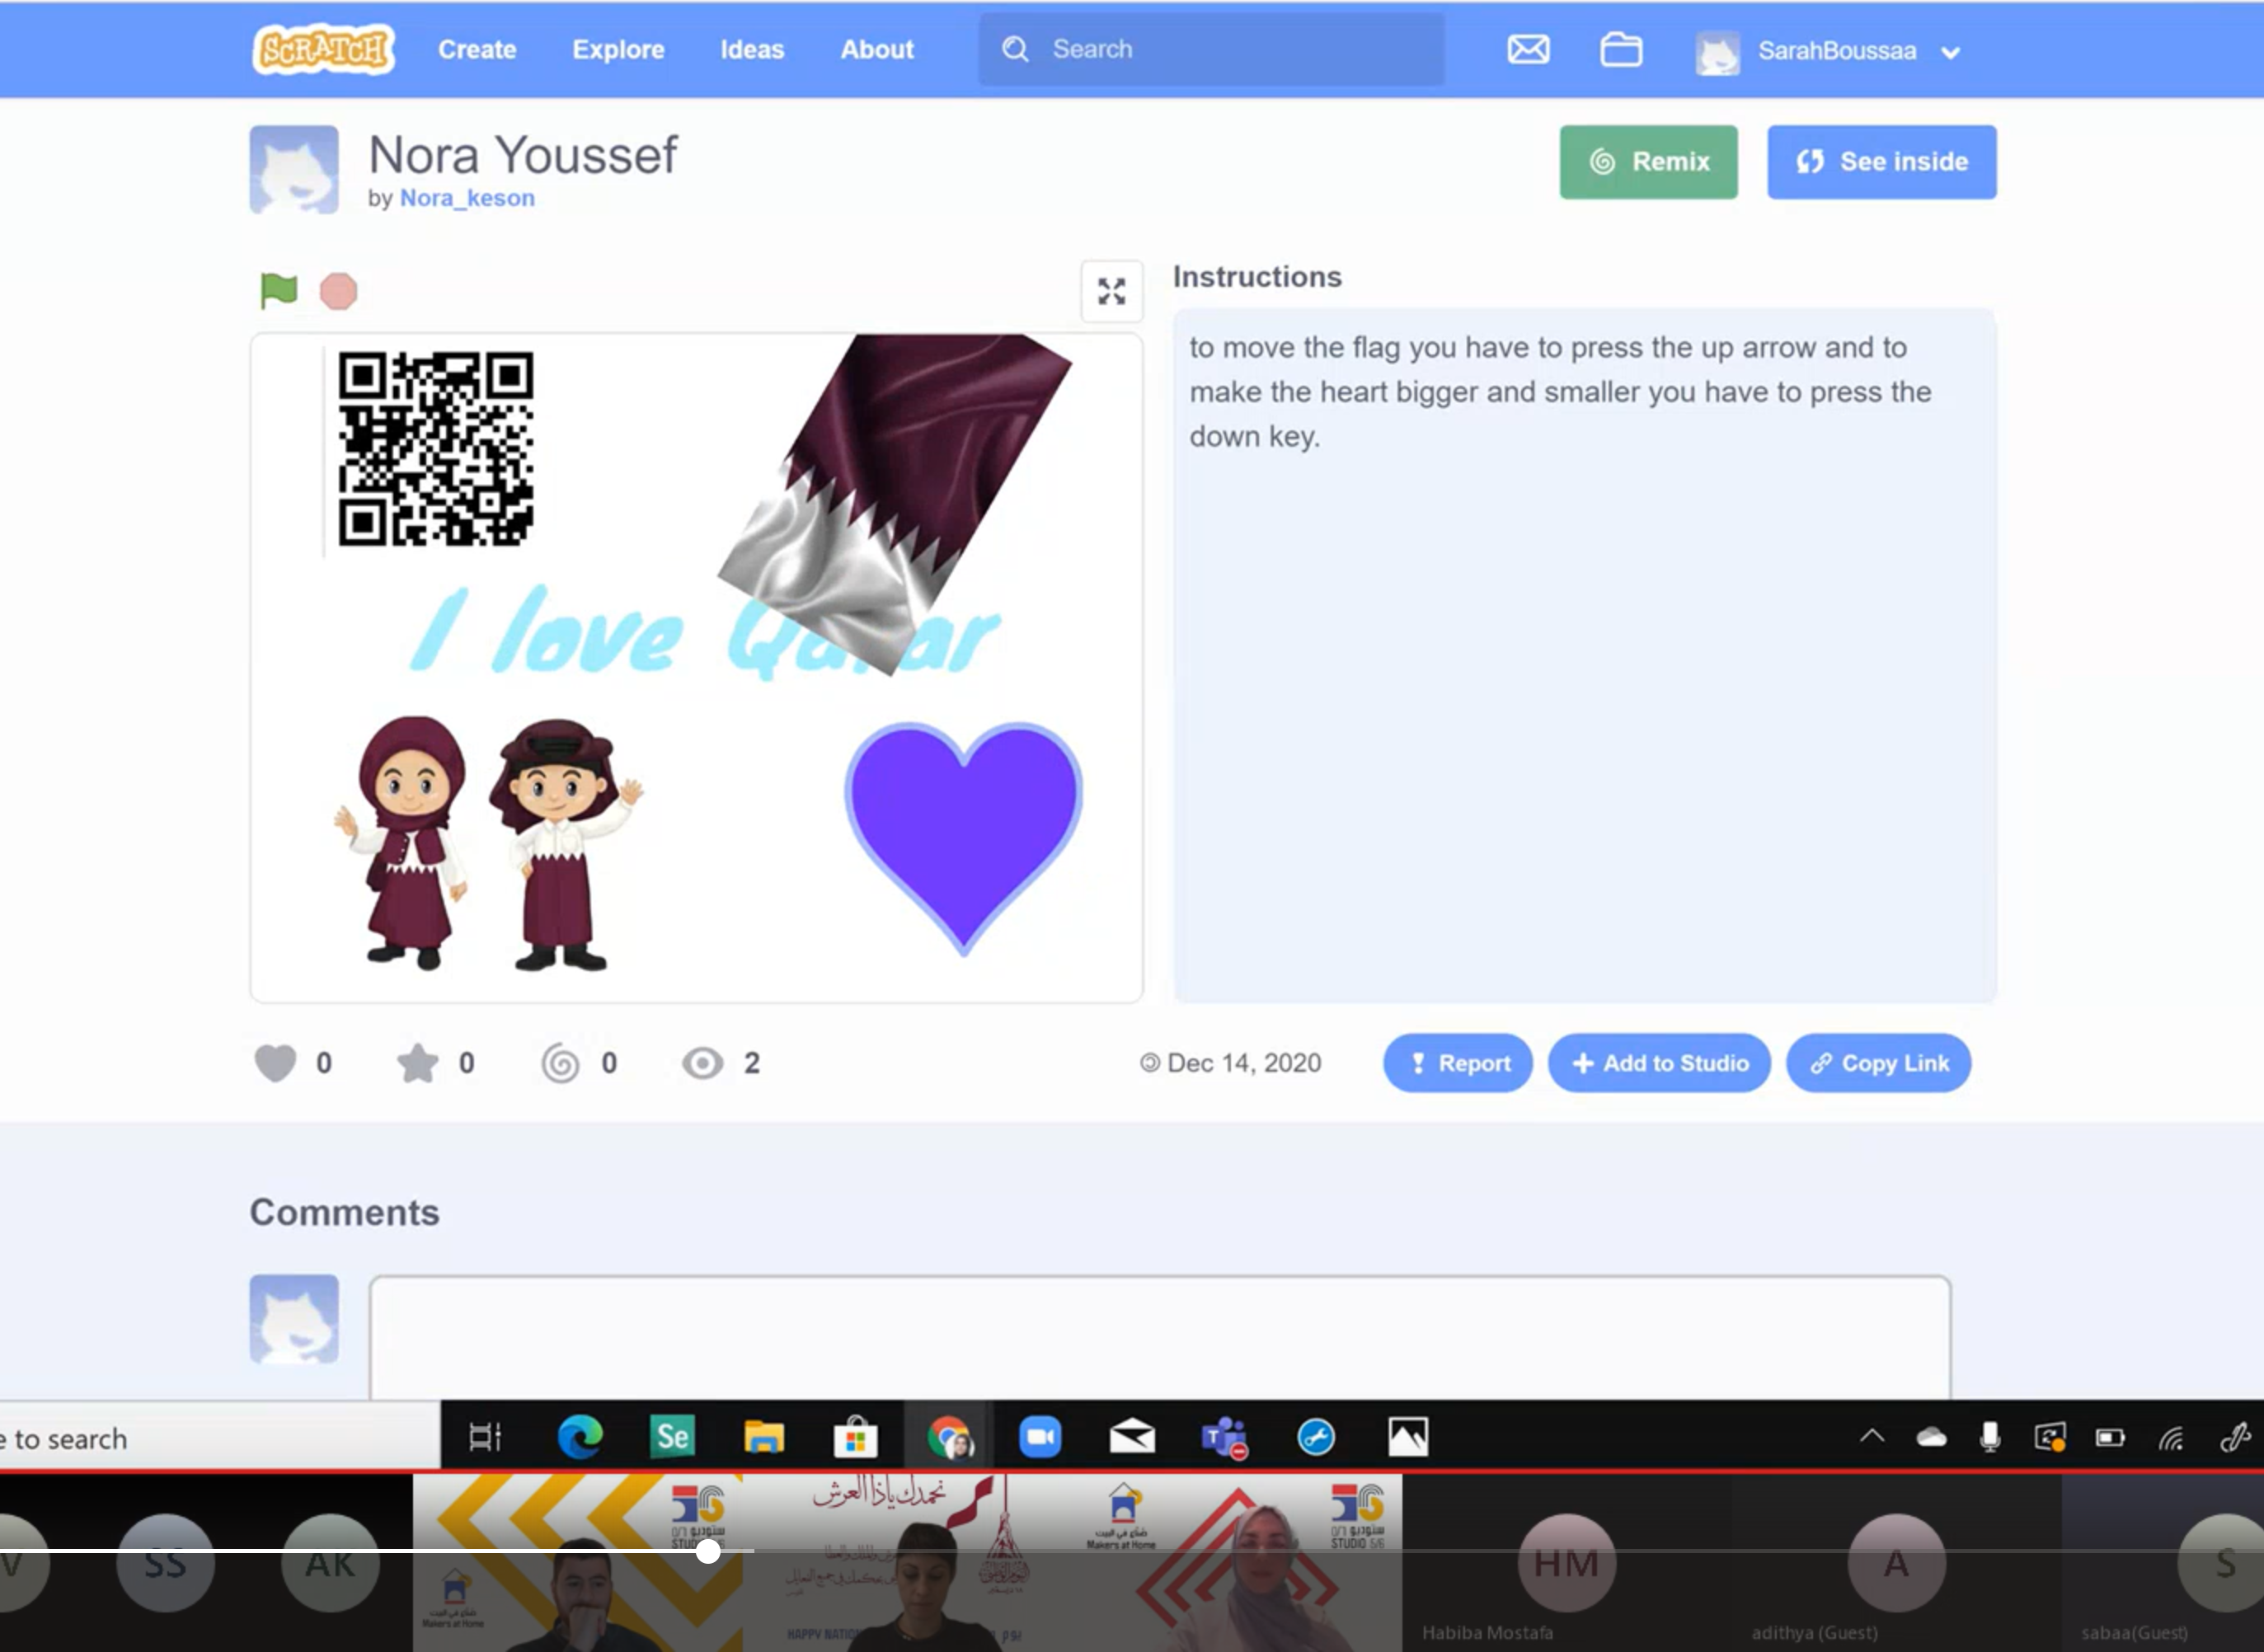The image size is (2264, 1652).
Task: Open the Explore menu item
Action: pos(618,49)
